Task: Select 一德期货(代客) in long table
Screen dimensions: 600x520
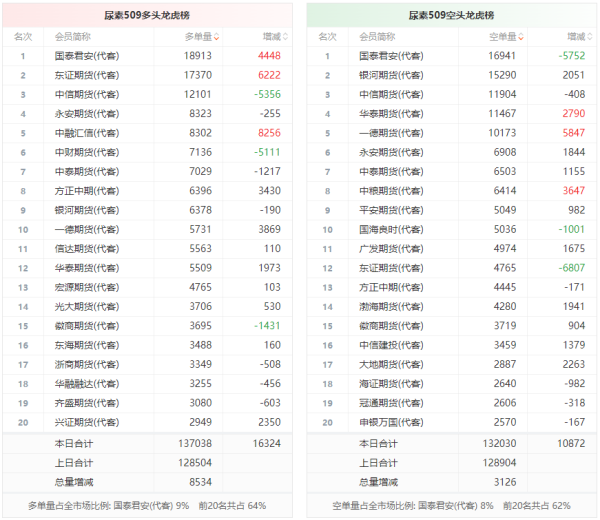Action: click(87, 229)
